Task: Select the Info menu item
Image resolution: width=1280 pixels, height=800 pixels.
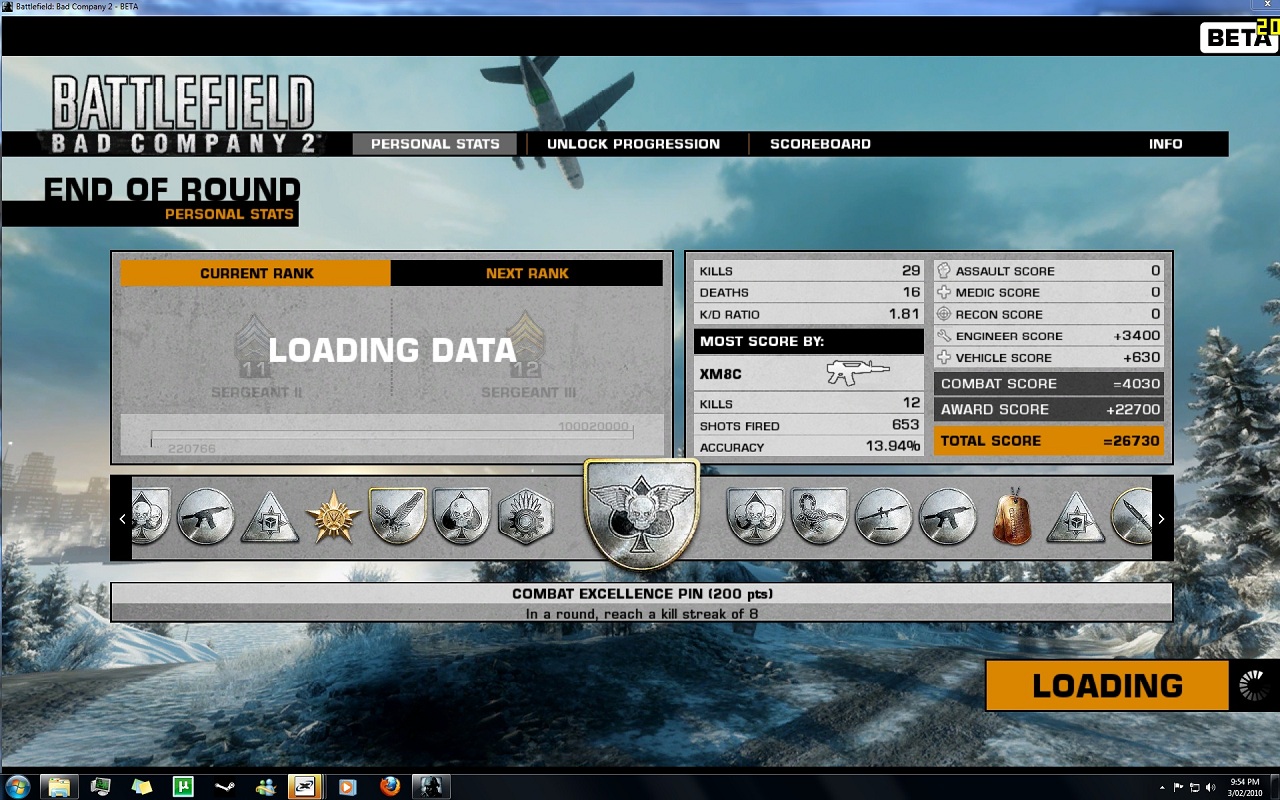Action: 1165,144
